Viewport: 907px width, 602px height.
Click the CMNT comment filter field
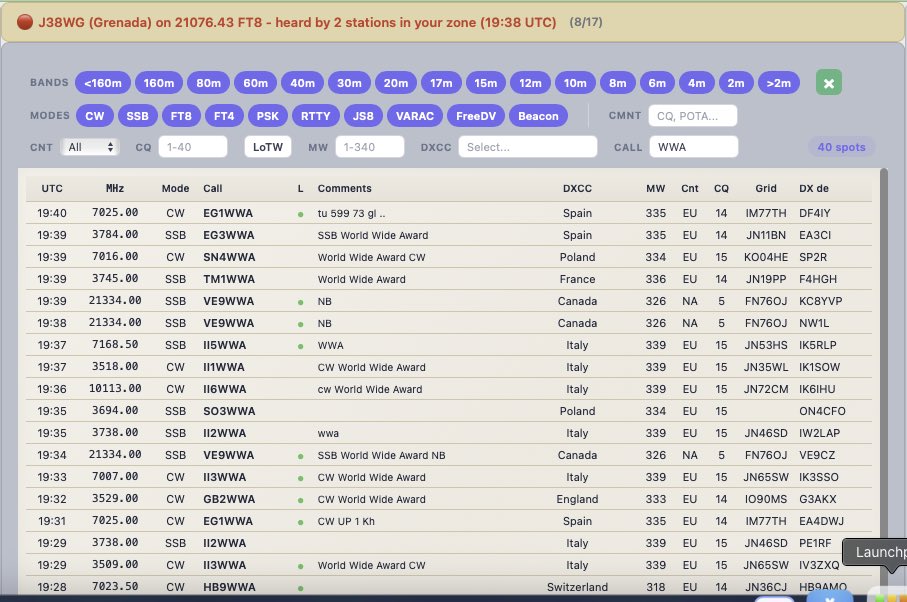pos(692,116)
